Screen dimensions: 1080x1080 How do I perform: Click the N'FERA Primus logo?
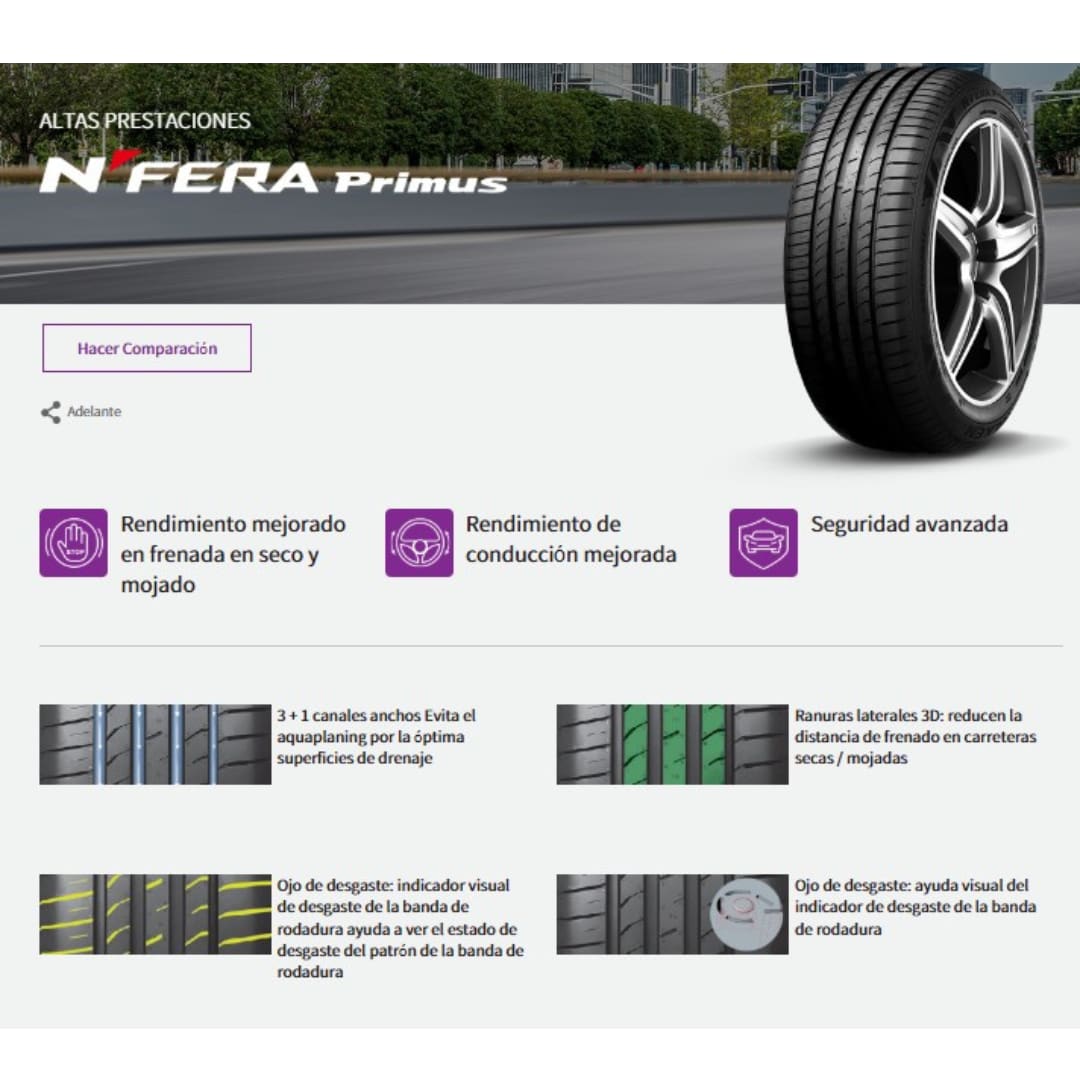tap(273, 173)
